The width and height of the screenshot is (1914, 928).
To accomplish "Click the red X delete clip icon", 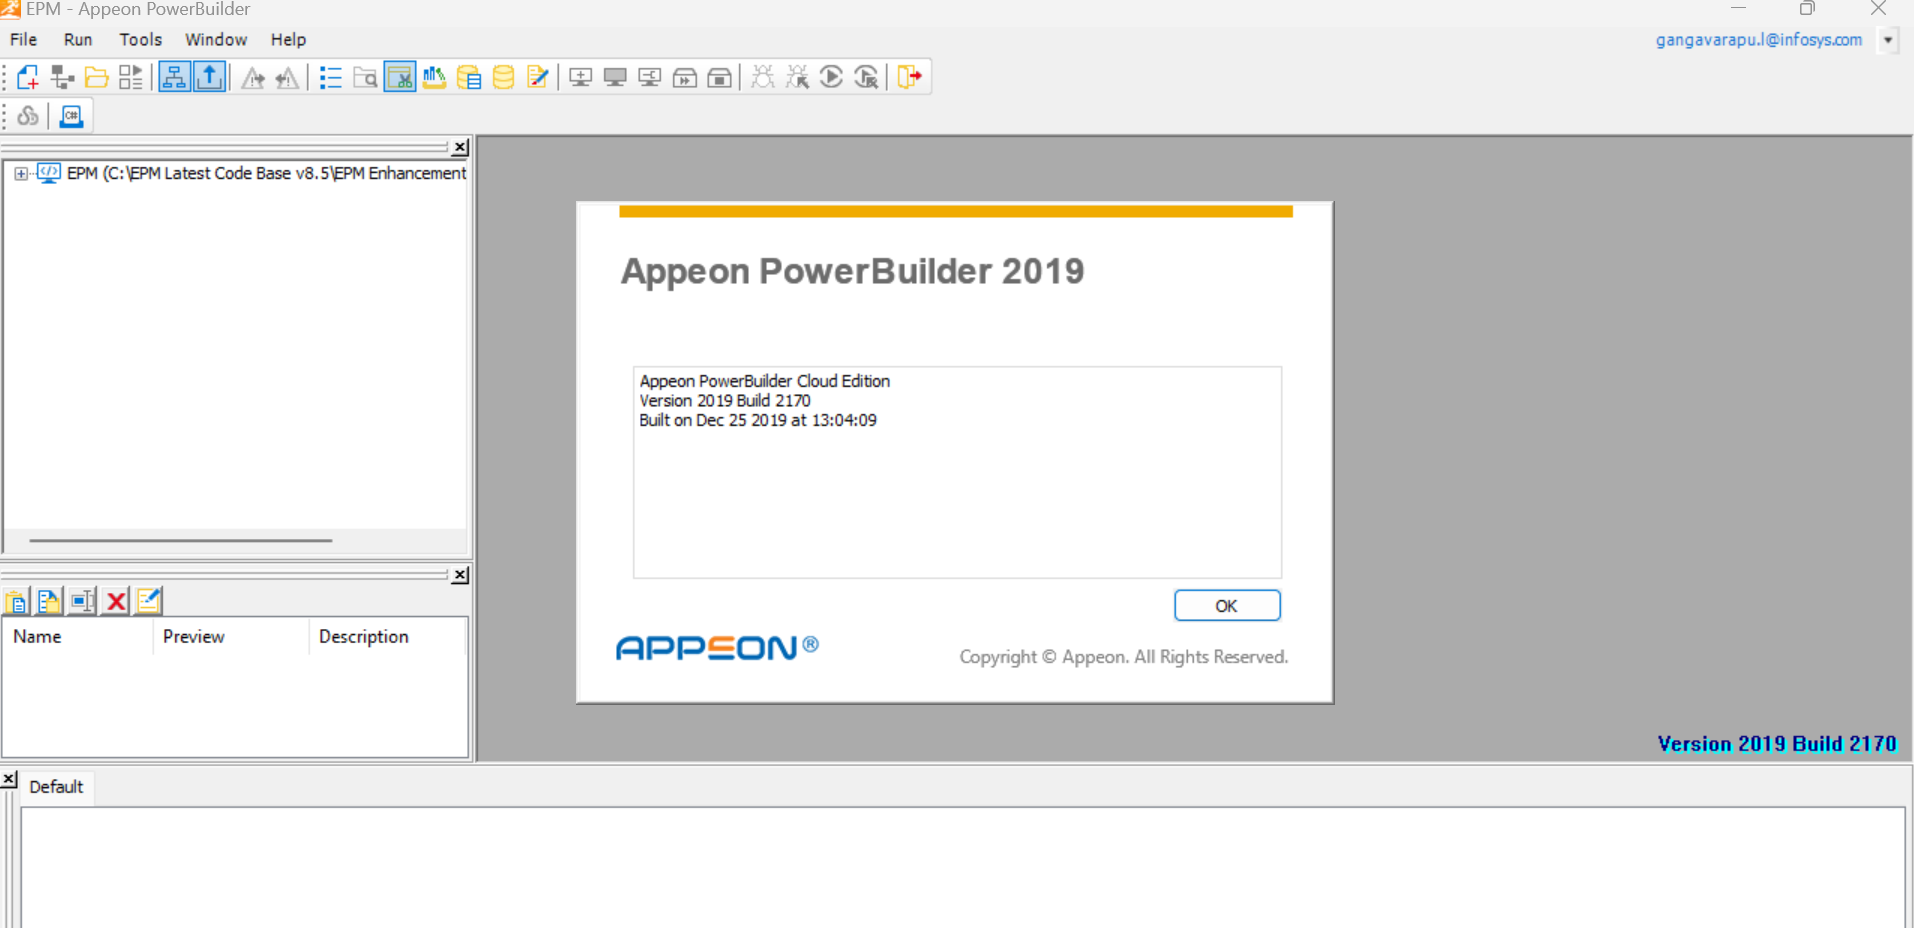I will point(116,601).
